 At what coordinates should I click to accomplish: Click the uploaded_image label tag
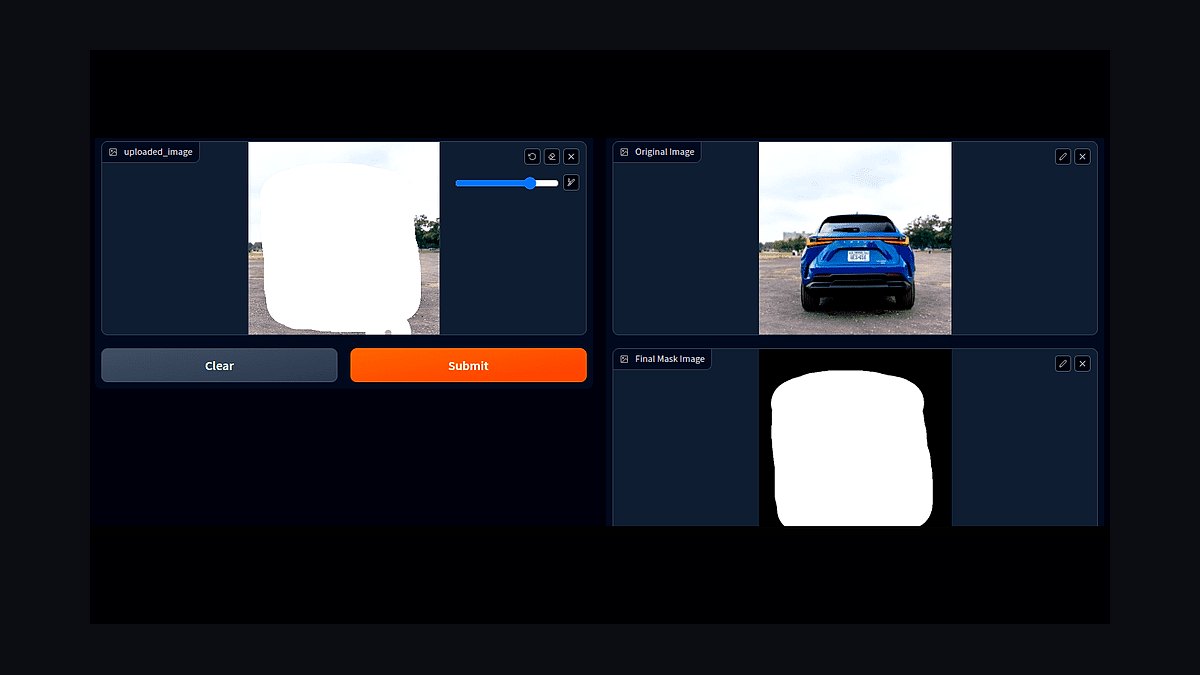pyautogui.click(x=151, y=152)
